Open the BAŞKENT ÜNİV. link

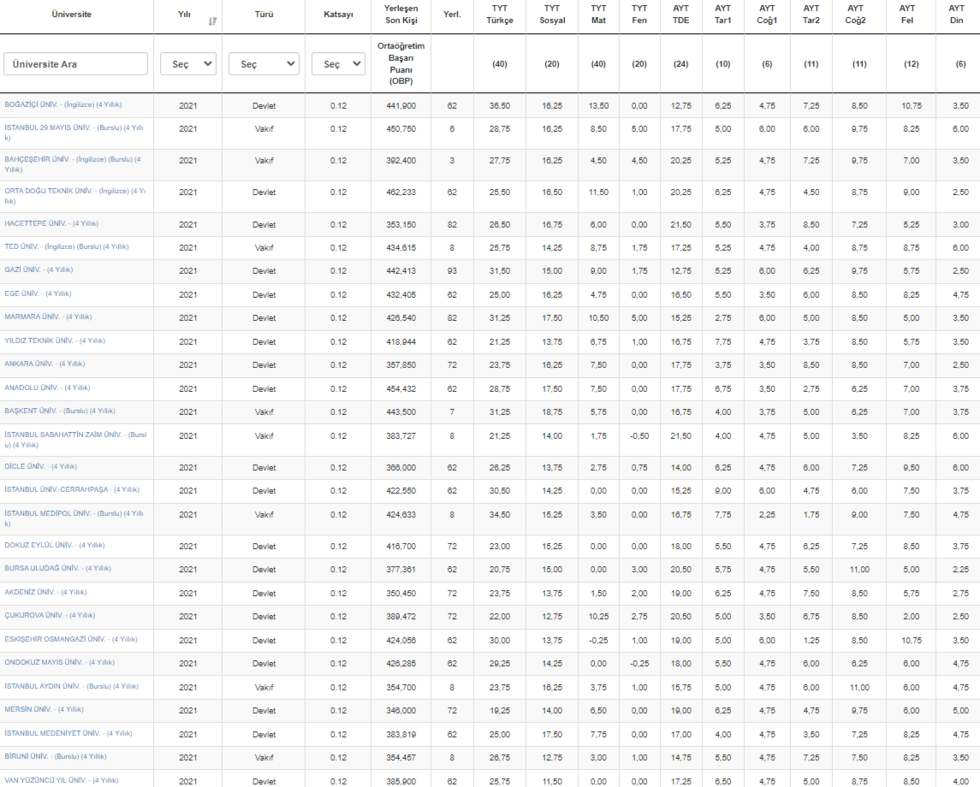click(x=60, y=411)
